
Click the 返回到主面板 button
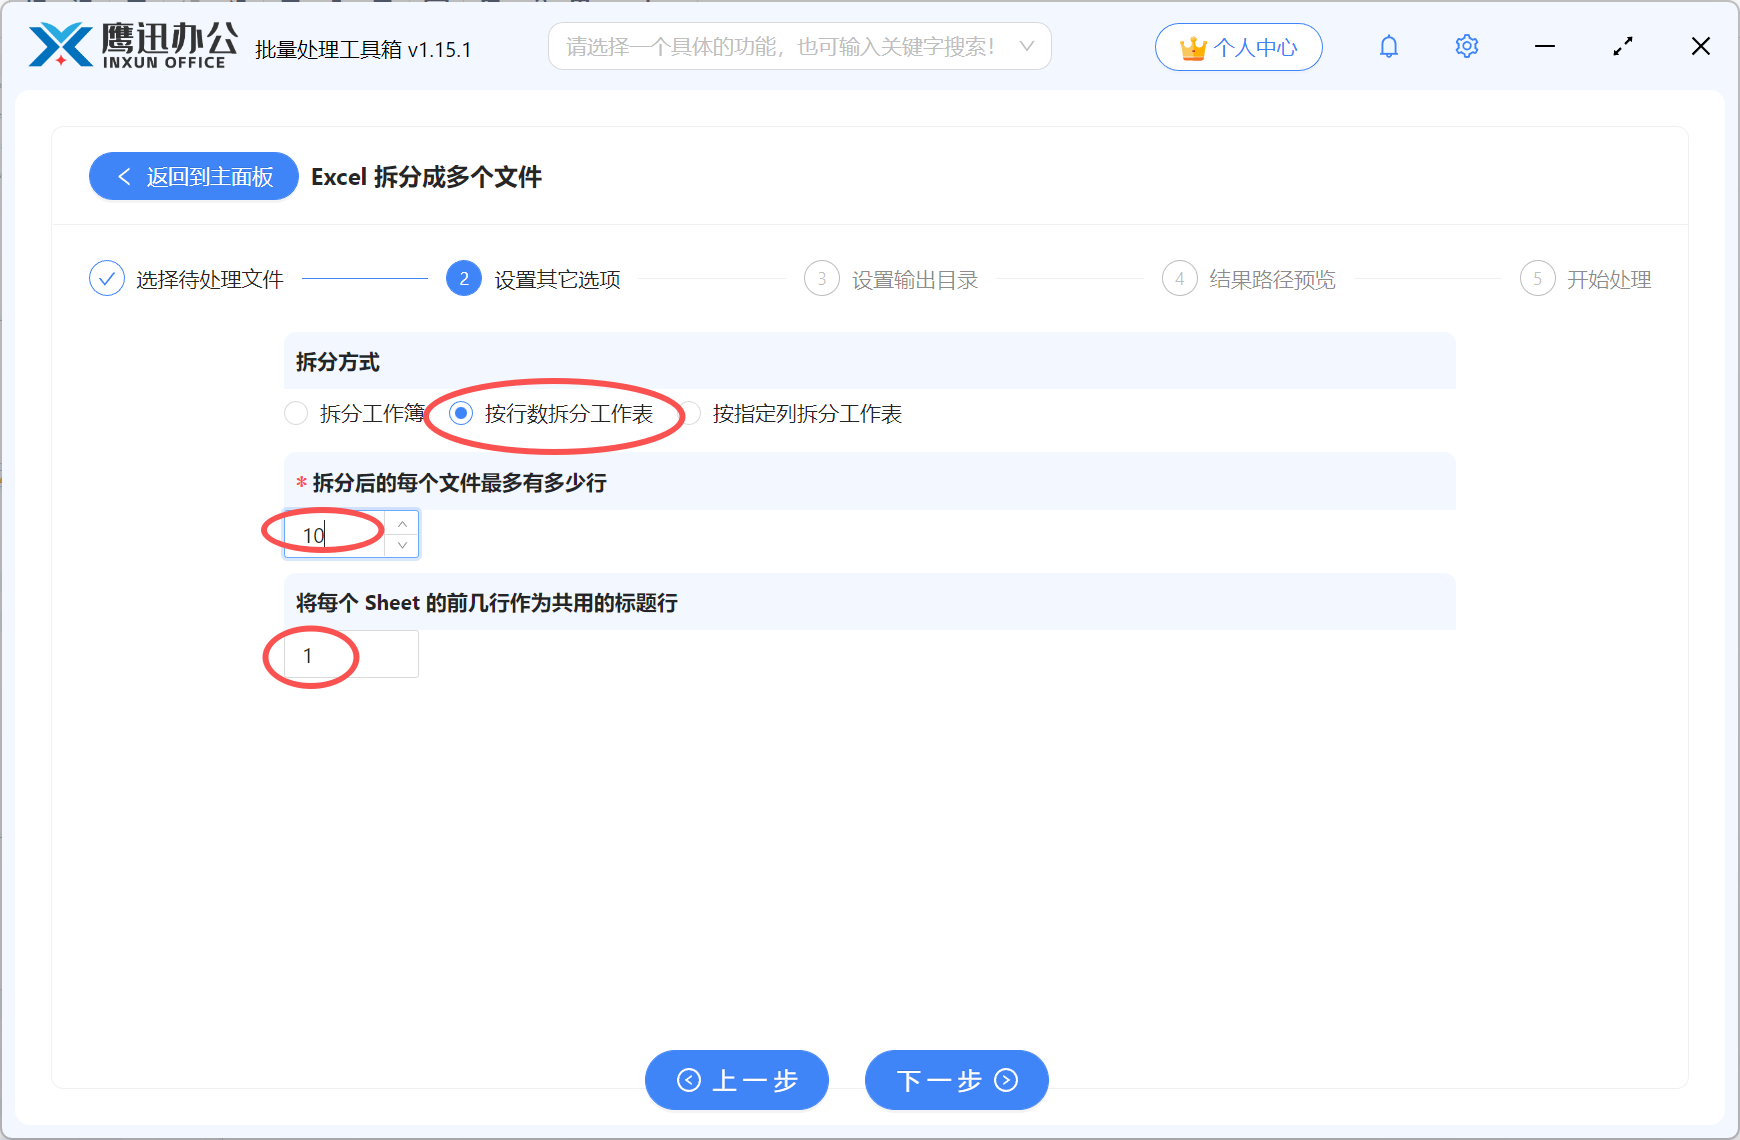(x=193, y=176)
